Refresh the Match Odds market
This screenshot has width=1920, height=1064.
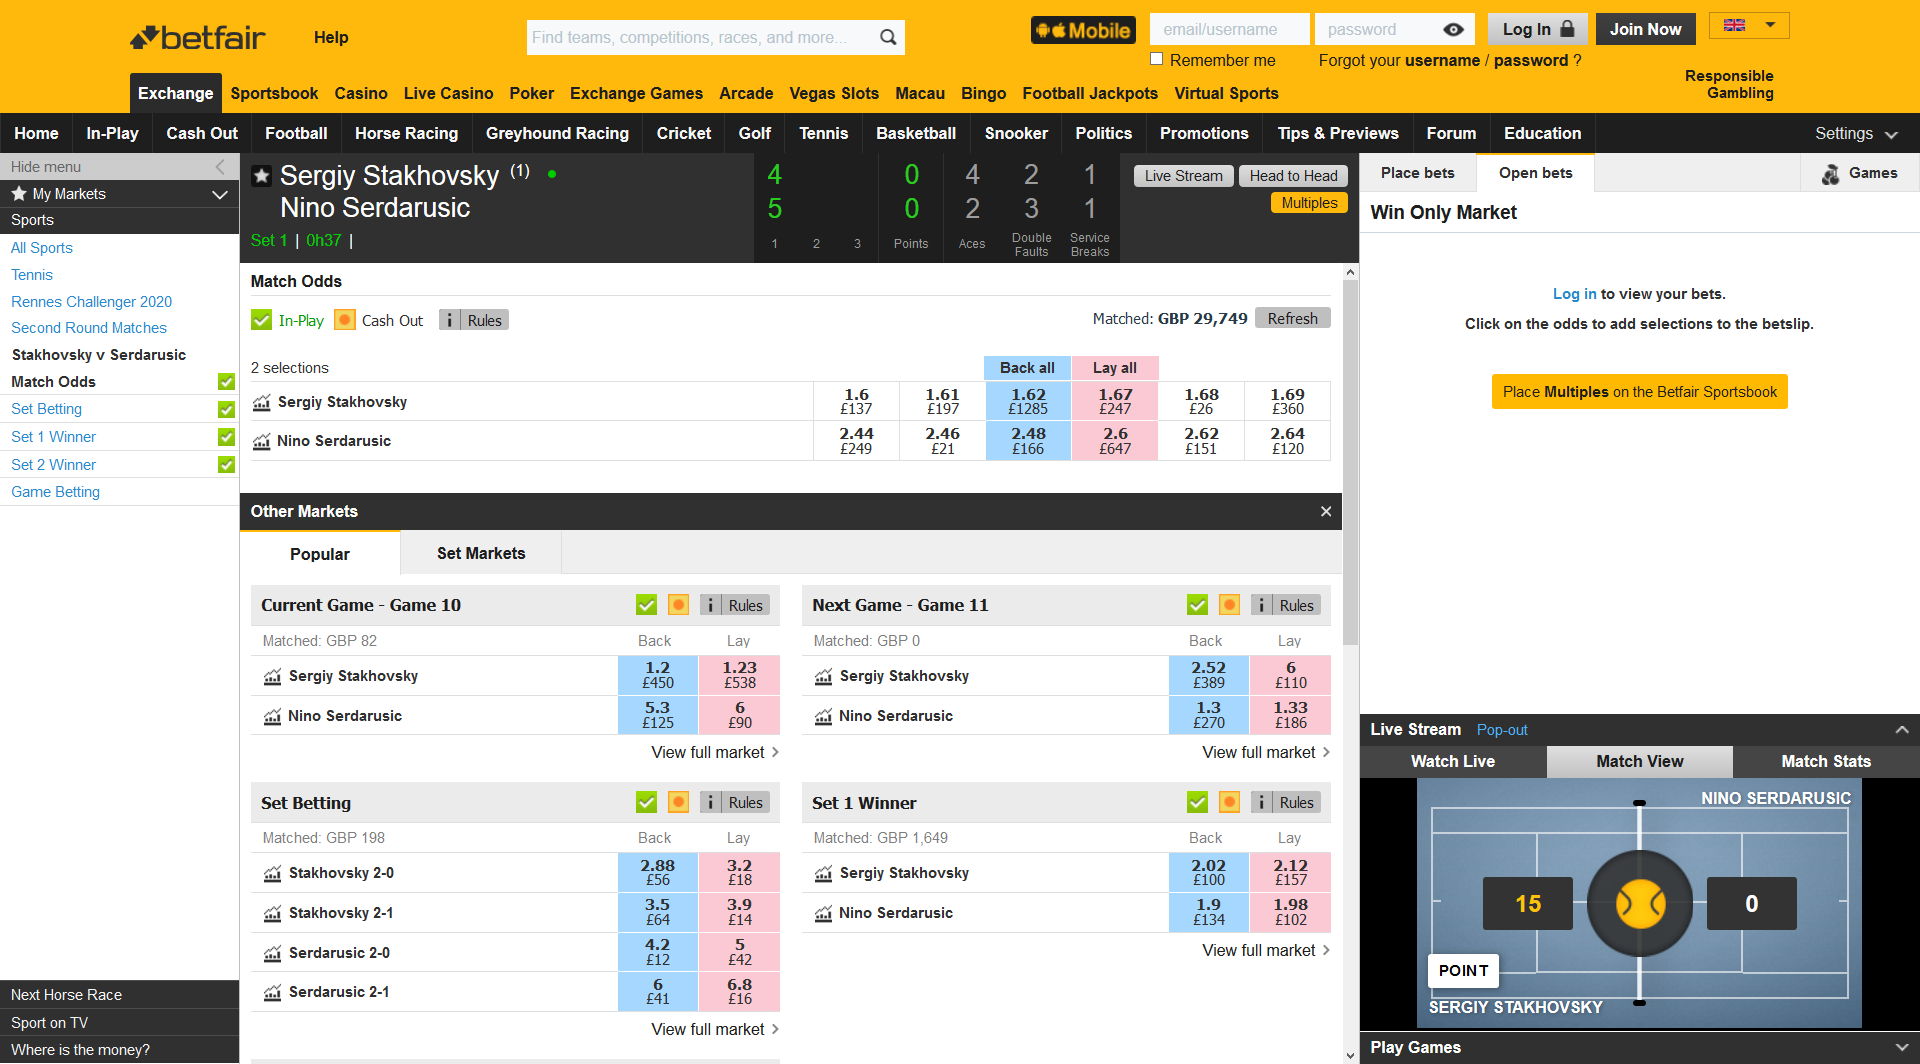click(1292, 318)
